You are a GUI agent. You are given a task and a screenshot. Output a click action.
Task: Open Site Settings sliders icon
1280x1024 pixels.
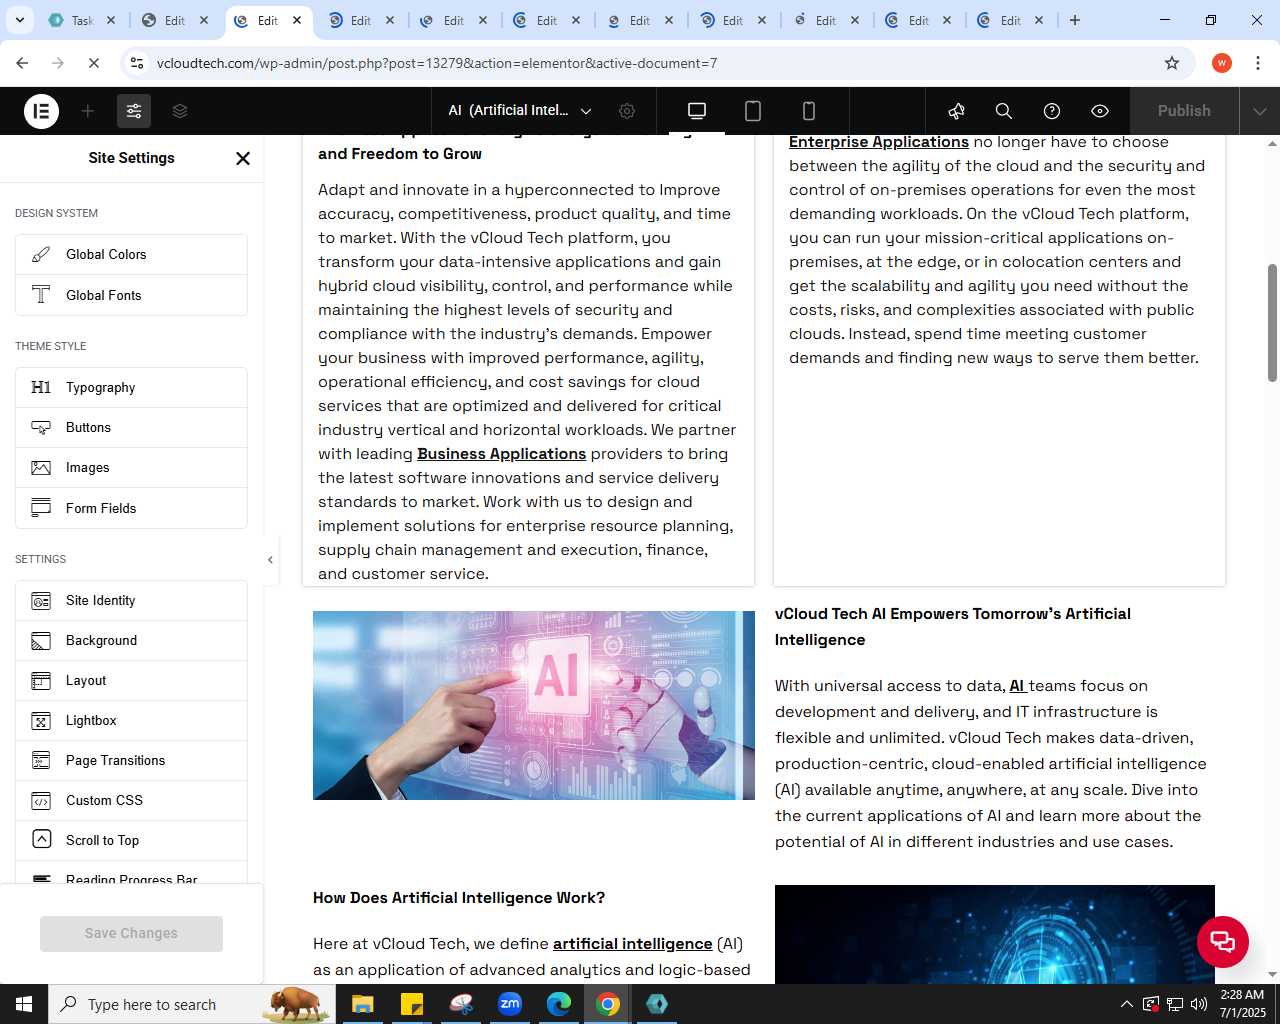click(x=134, y=111)
